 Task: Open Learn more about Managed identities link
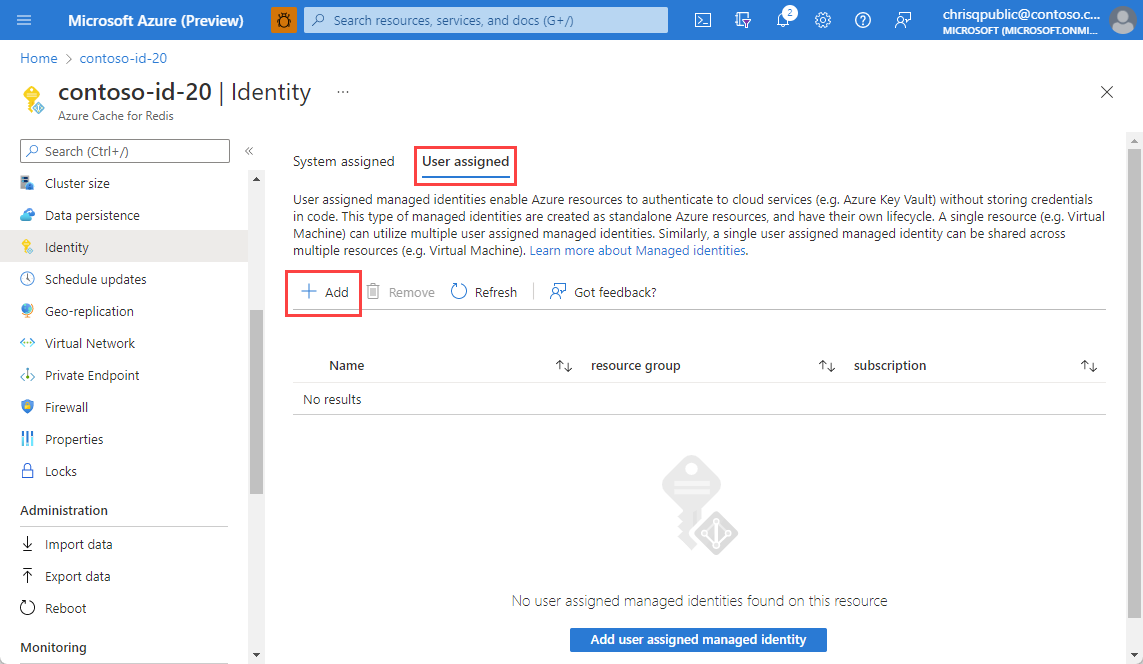[638, 251]
